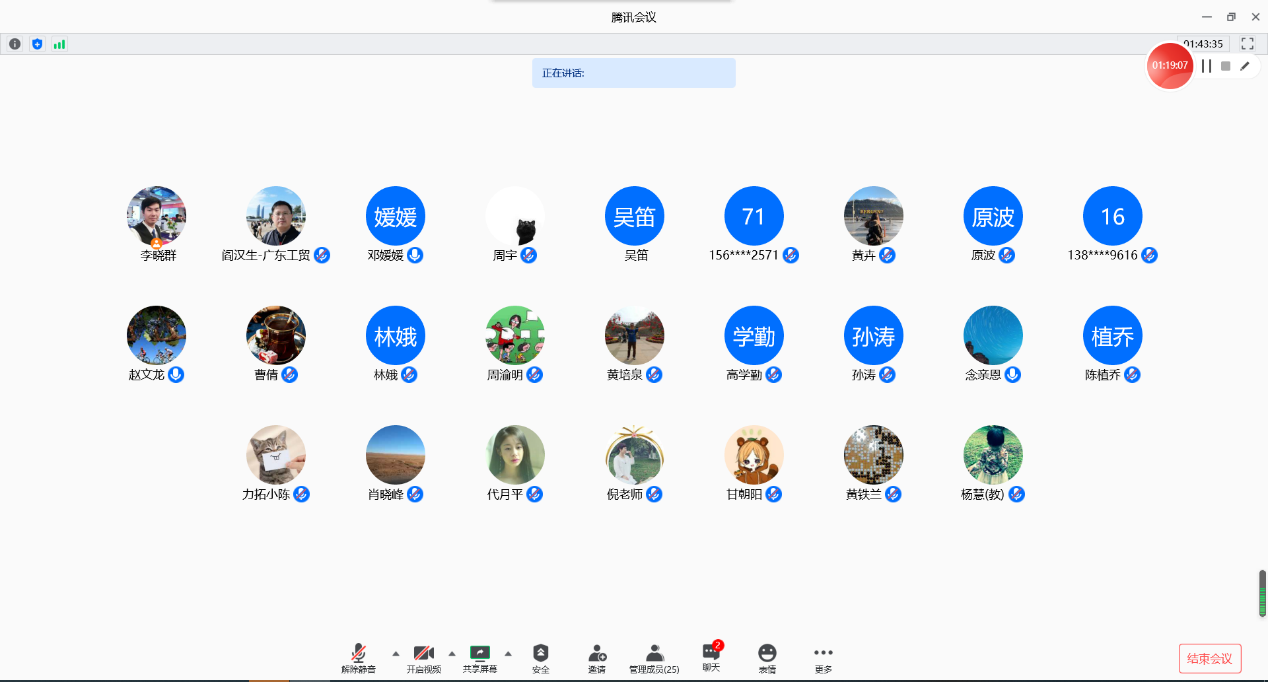
Task: Click the meeting info icon
Action: pos(15,44)
